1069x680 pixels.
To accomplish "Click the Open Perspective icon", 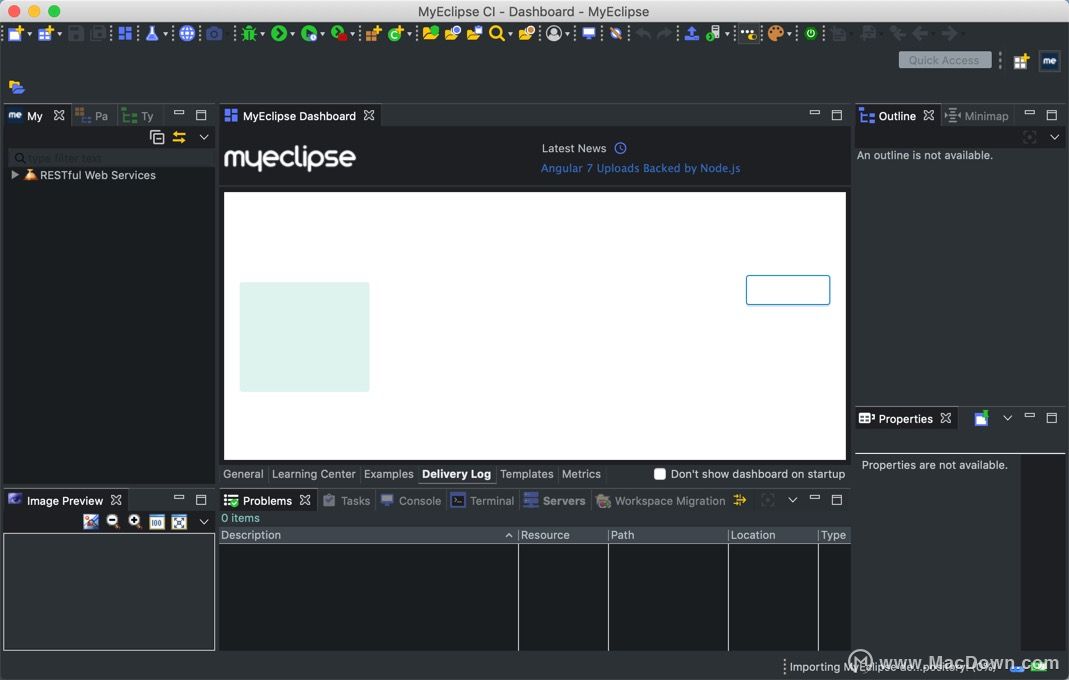I will click(x=1021, y=61).
